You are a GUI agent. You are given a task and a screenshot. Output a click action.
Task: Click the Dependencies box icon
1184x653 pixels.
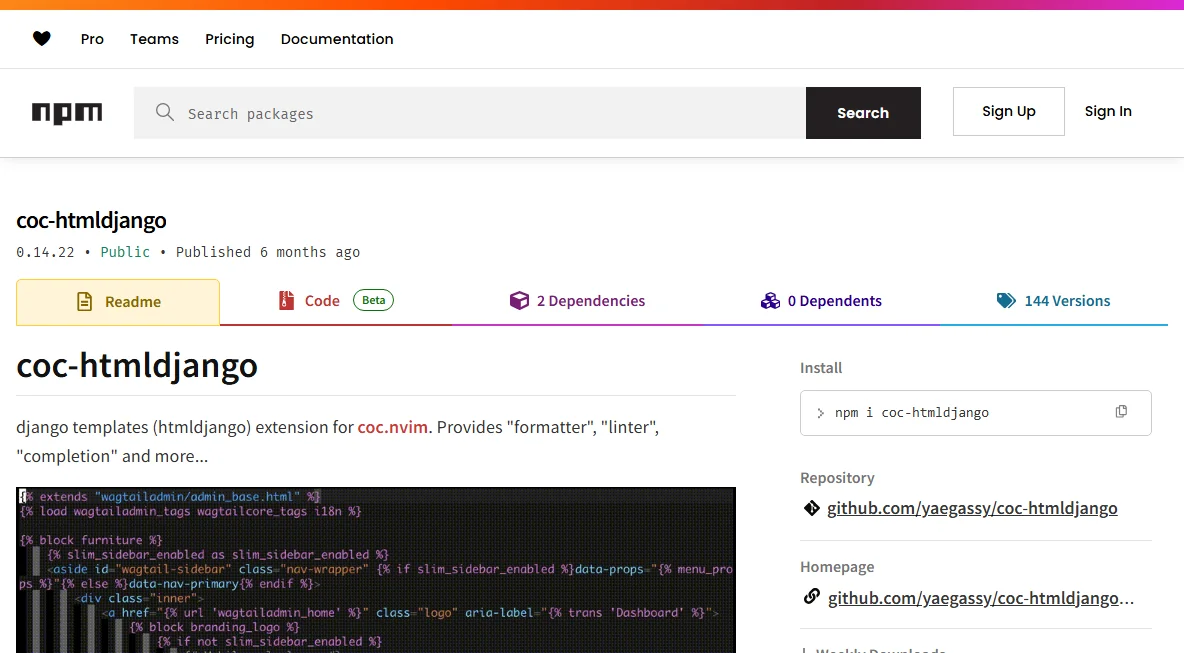pos(520,300)
